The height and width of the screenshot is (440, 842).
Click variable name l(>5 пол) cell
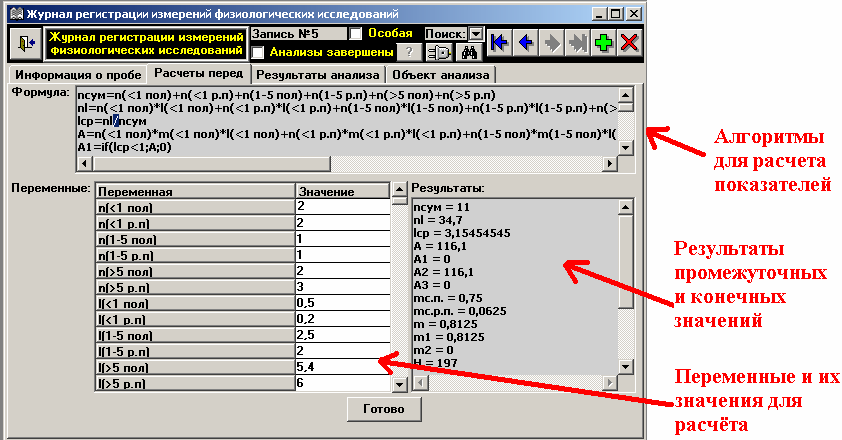[195, 368]
